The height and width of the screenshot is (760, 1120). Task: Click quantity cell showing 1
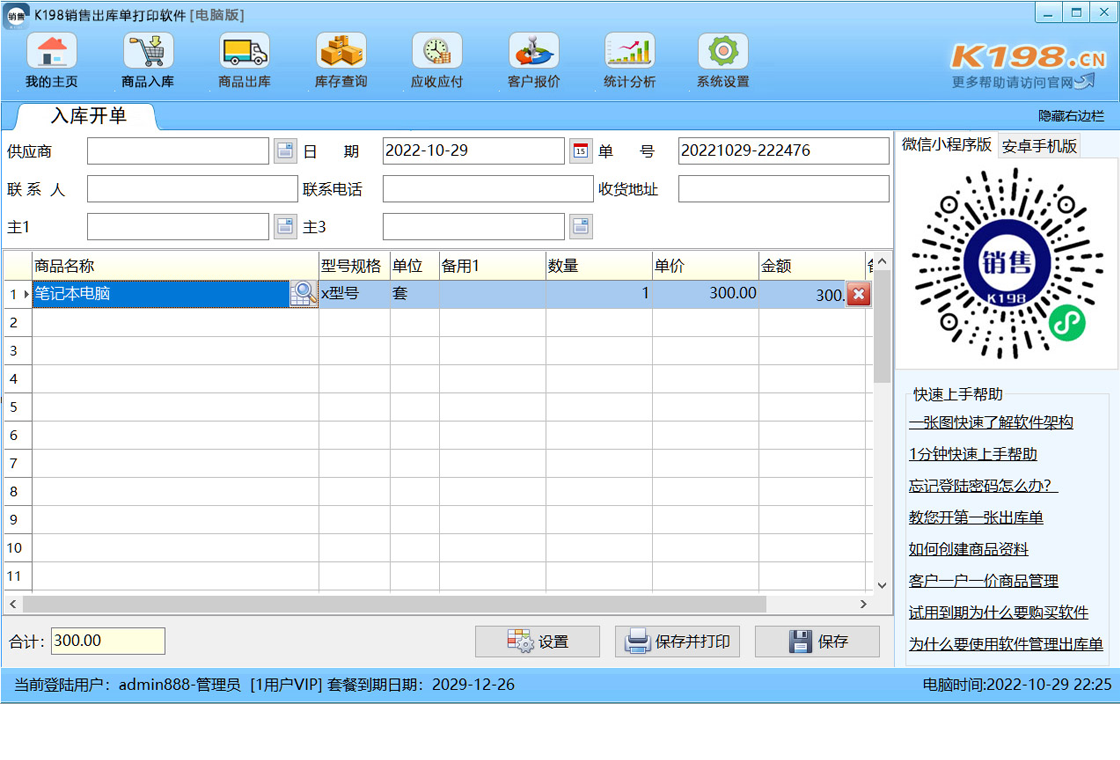599,294
